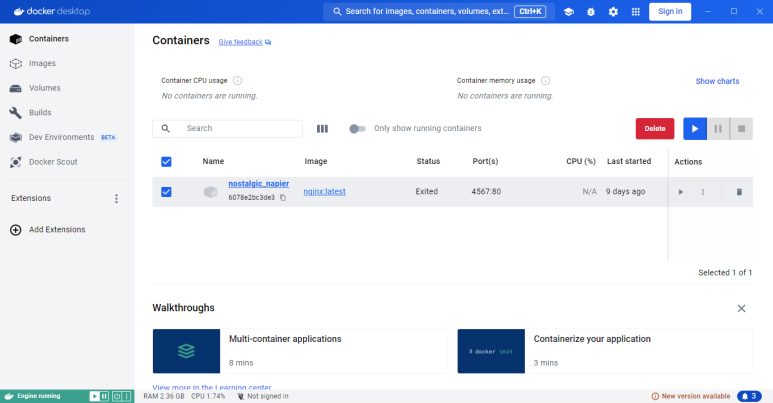This screenshot has height=403, width=773.
Task: Open Multi-container applications walkthrough thumbnail
Action: click(x=186, y=351)
